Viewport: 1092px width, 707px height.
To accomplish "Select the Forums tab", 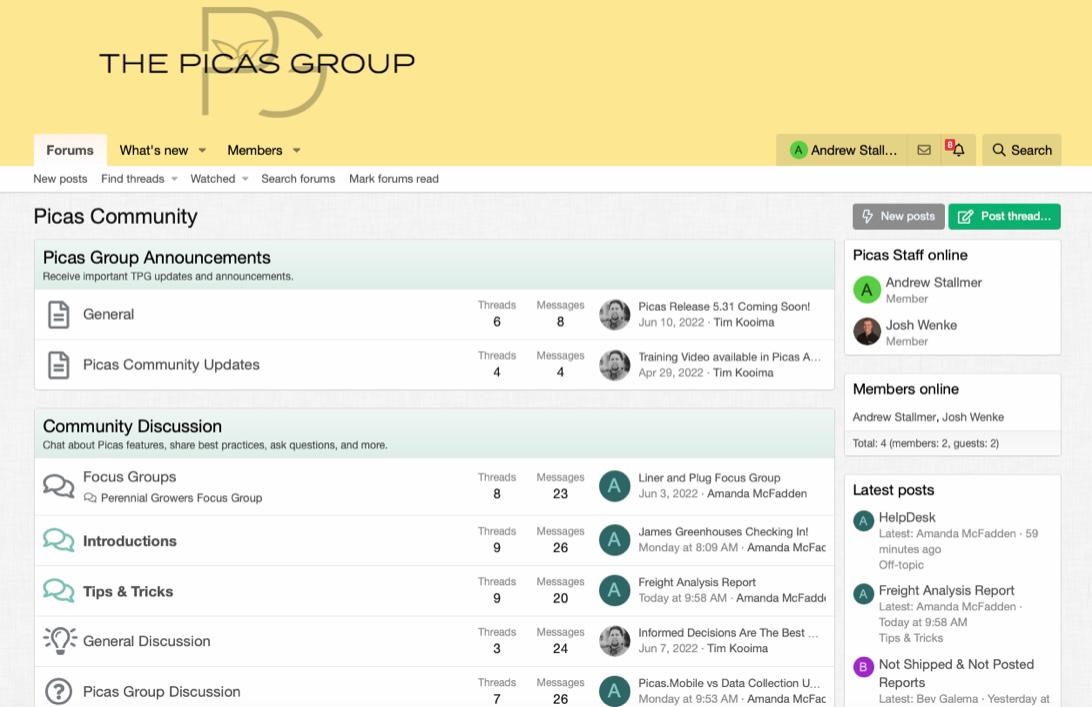I will pyautogui.click(x=70, y=150).
